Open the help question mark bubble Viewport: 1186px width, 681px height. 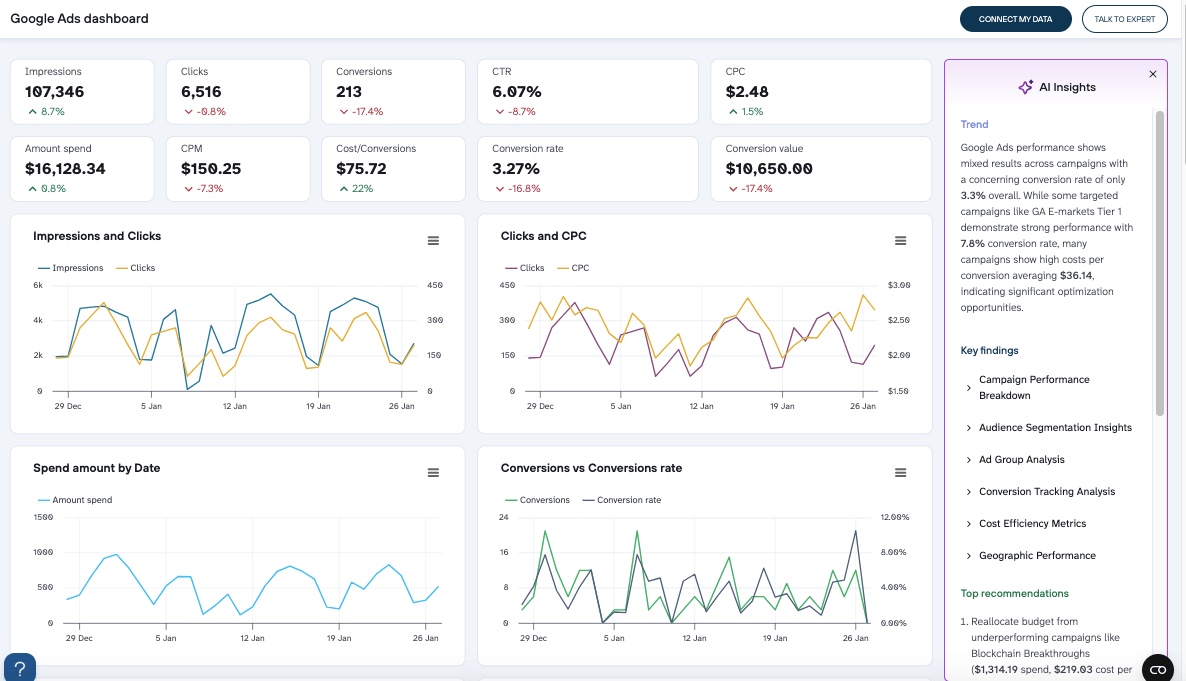coord(19,667)
